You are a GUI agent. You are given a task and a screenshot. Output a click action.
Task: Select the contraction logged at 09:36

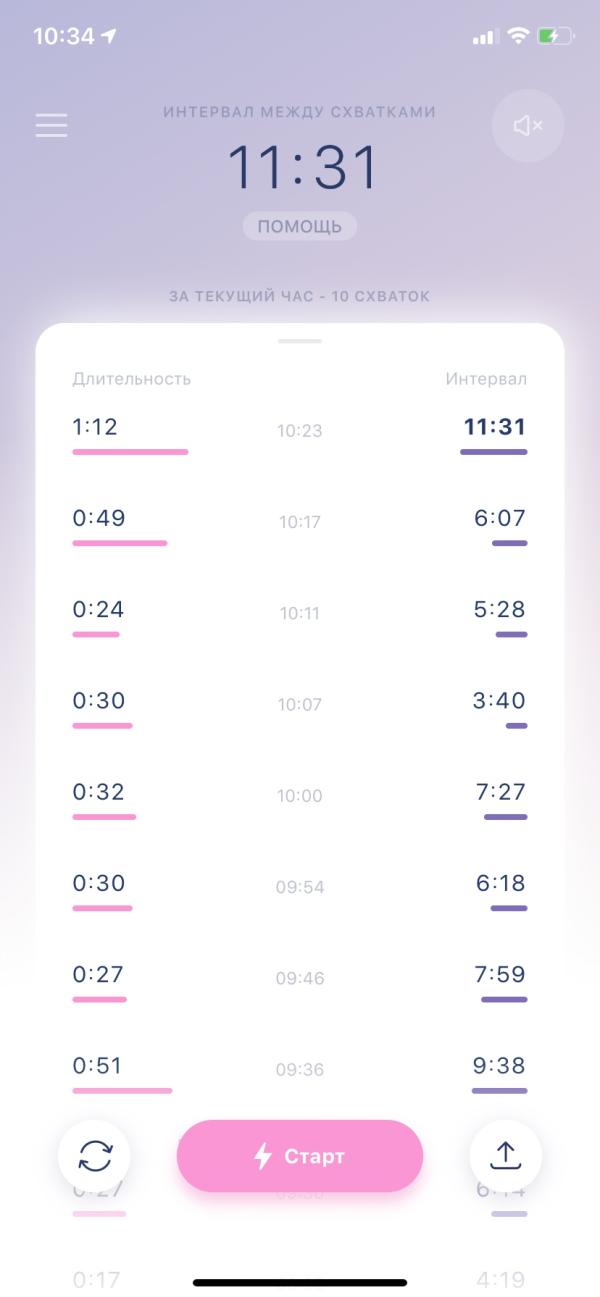(x=300, y=1069)
